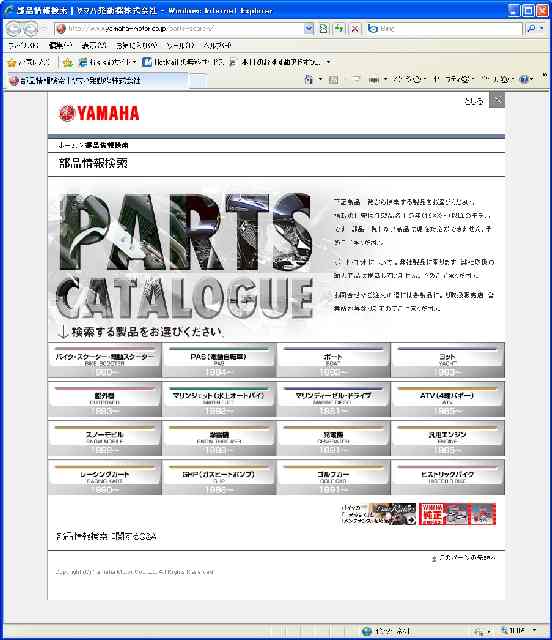Open the 表示 (View) menu

tap(93, 45)
